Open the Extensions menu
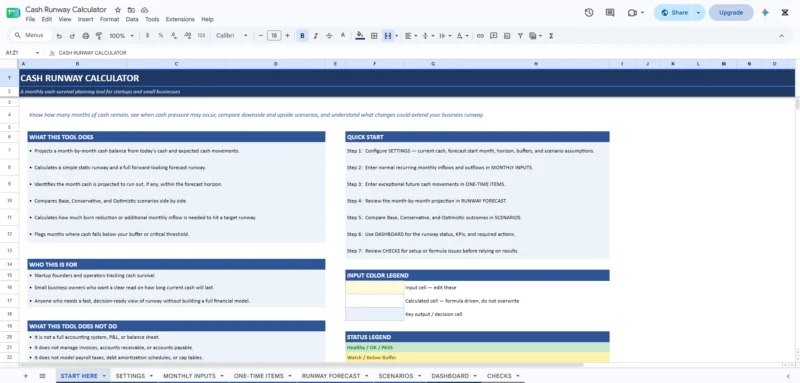 coord(180,19)
